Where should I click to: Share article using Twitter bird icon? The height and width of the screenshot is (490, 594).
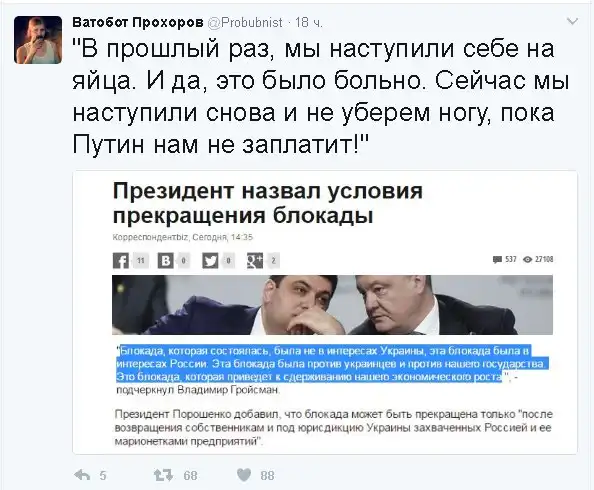pyautogui.click(x=210, y=261)
